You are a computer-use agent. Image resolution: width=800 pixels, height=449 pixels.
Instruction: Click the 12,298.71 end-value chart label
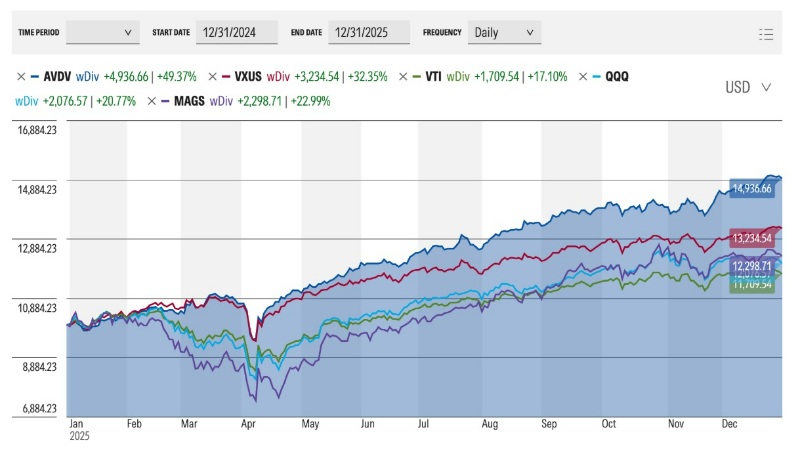(752, 265)
